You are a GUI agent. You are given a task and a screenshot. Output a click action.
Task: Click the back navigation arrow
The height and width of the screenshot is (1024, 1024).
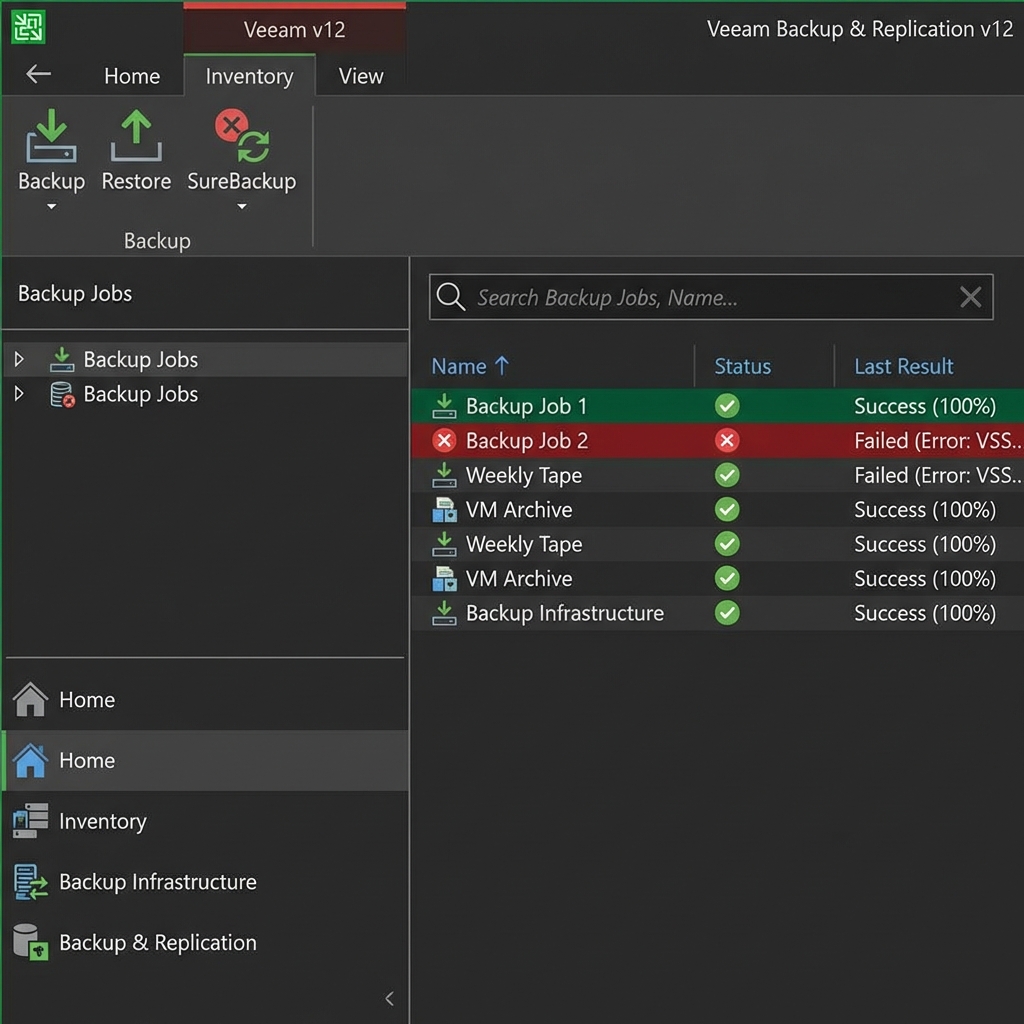click(x=36, y=74)
